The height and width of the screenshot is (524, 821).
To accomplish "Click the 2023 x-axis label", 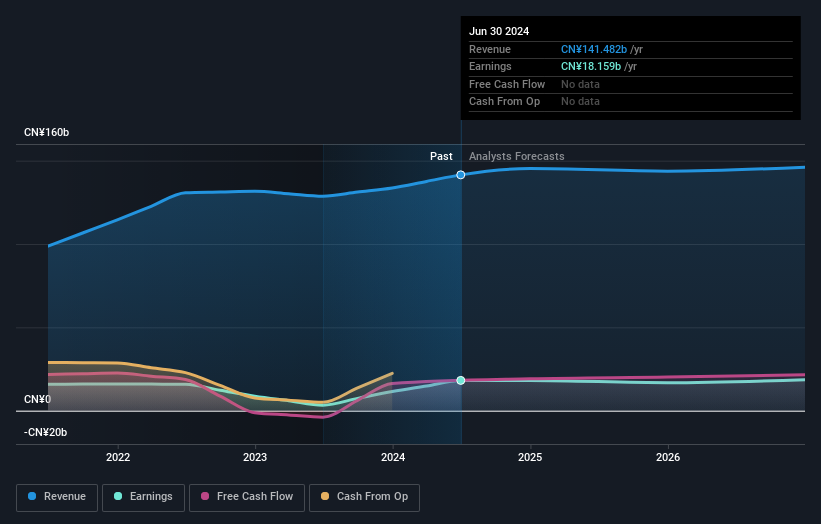I will pos(255,457).
